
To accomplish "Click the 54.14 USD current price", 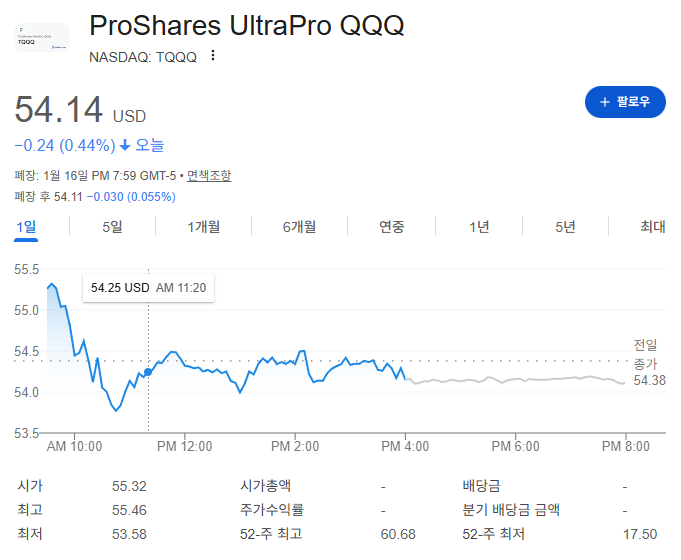I will pos(80,109).
